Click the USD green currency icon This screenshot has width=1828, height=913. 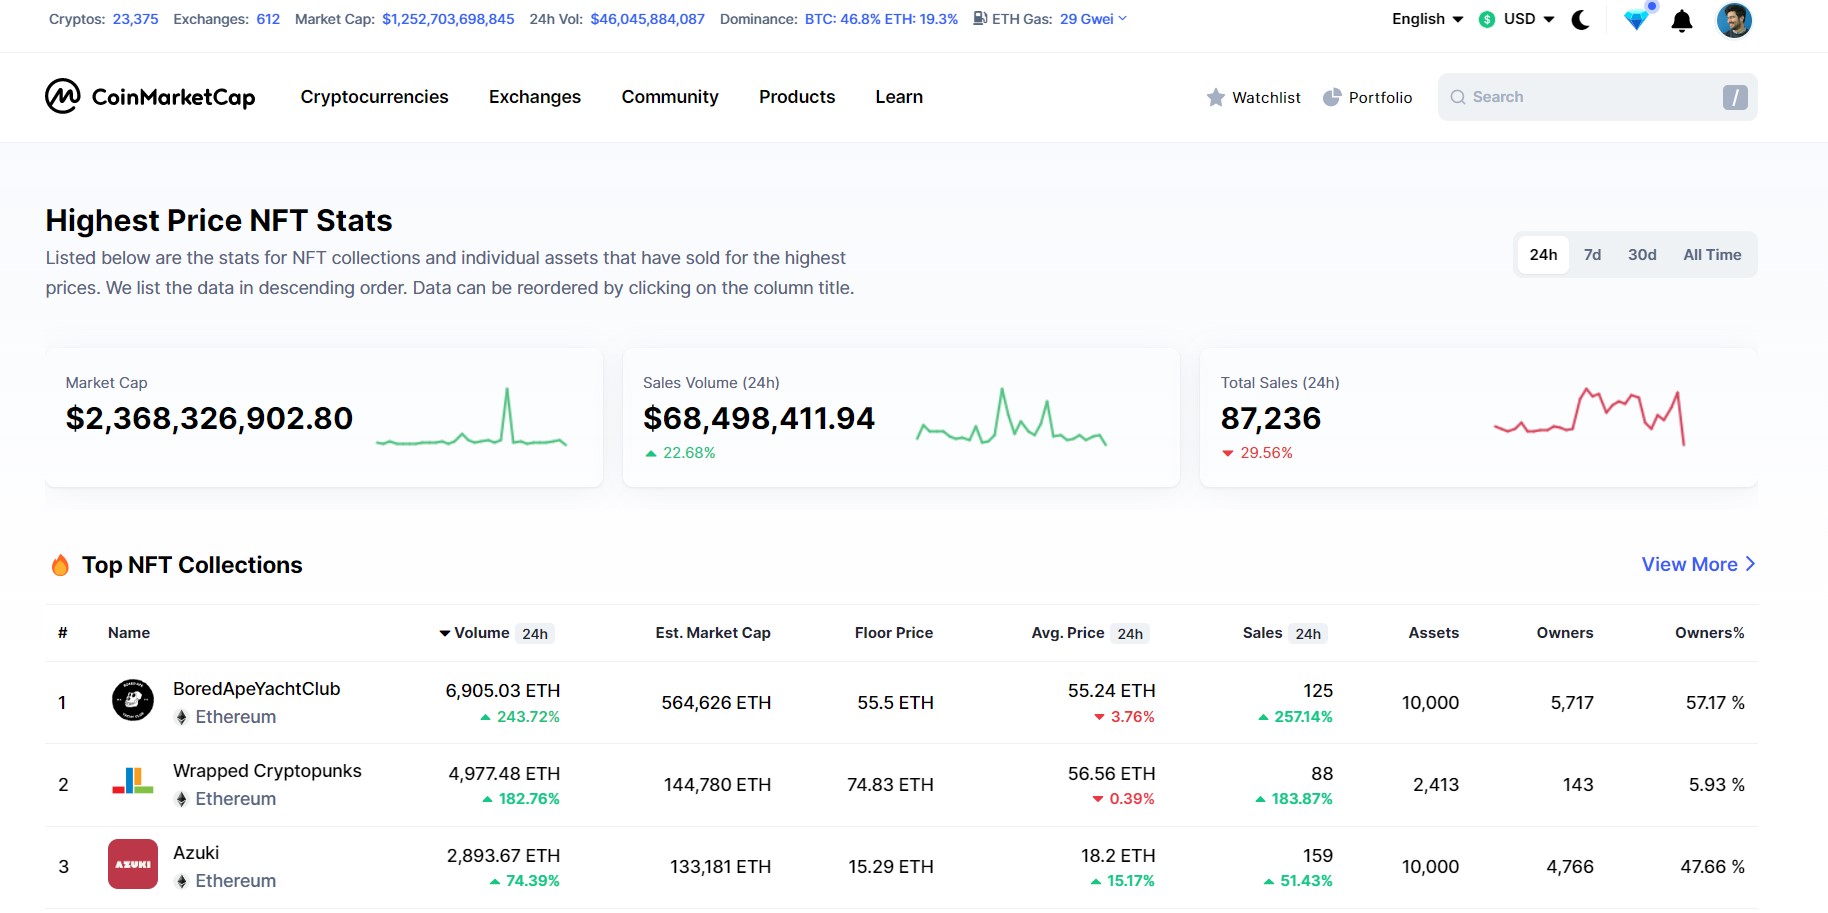click(1487, 19)
